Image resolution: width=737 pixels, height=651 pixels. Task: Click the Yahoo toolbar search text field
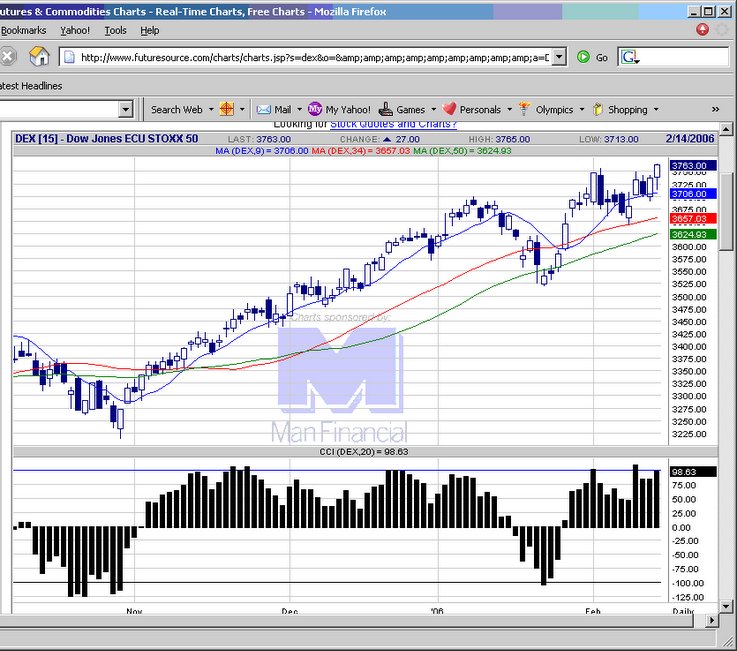tap(59, 110)
